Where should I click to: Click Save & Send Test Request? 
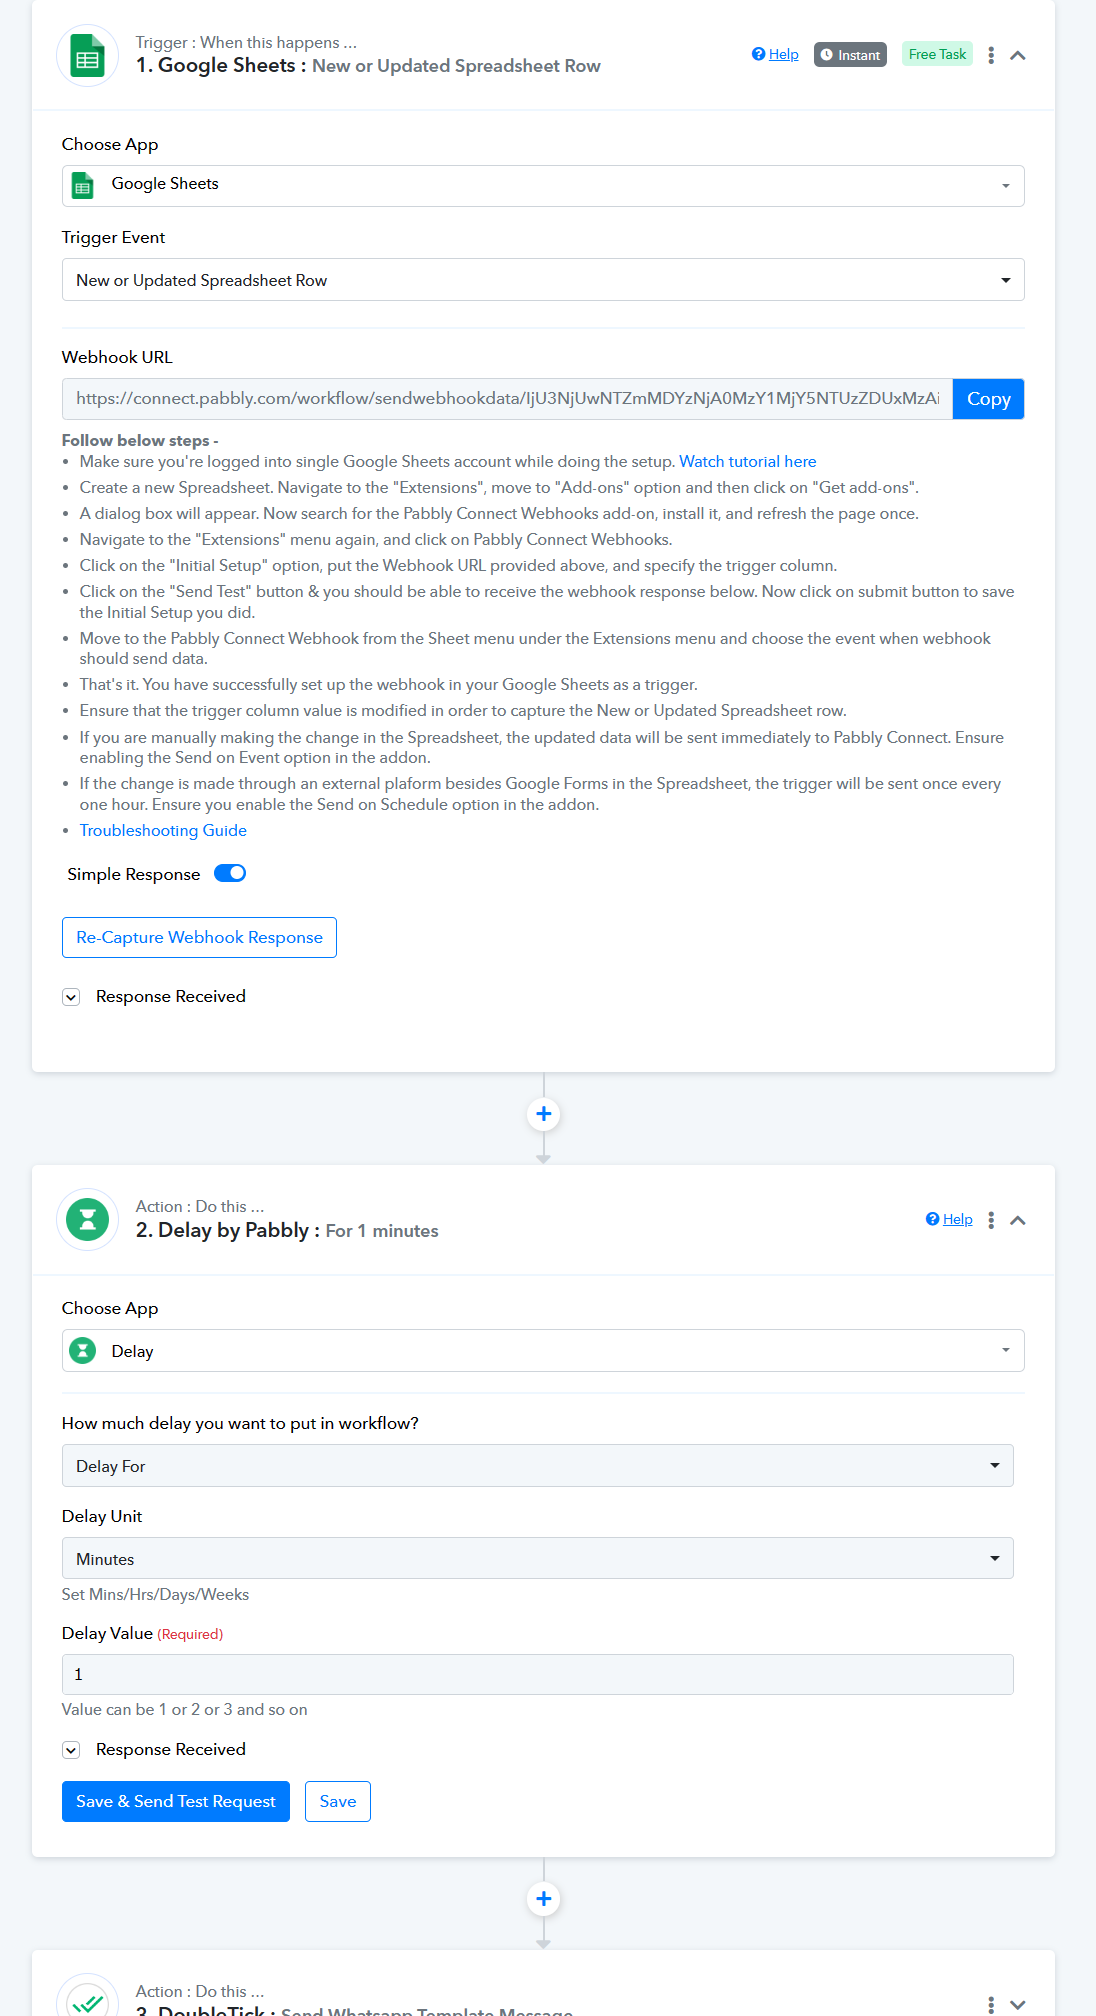176,1801
